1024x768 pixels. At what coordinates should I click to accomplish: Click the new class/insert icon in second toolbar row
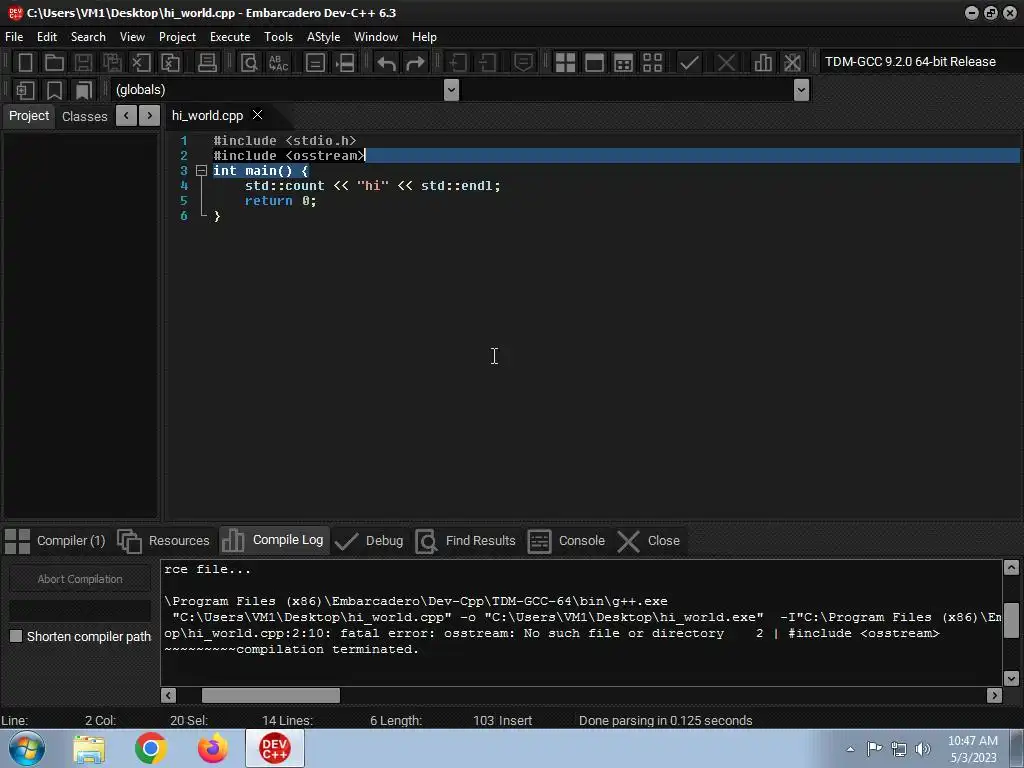click(25, 90)
